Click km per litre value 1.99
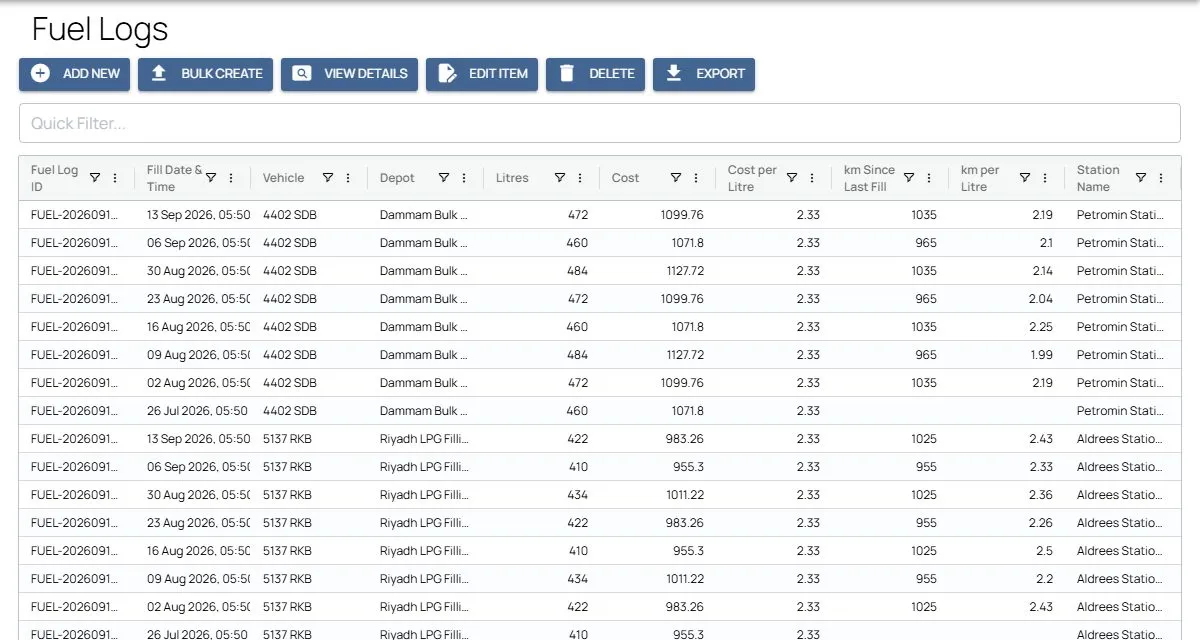This screenshot has height=640, width=1200. pyautogui.click(x=1041, y=355)
